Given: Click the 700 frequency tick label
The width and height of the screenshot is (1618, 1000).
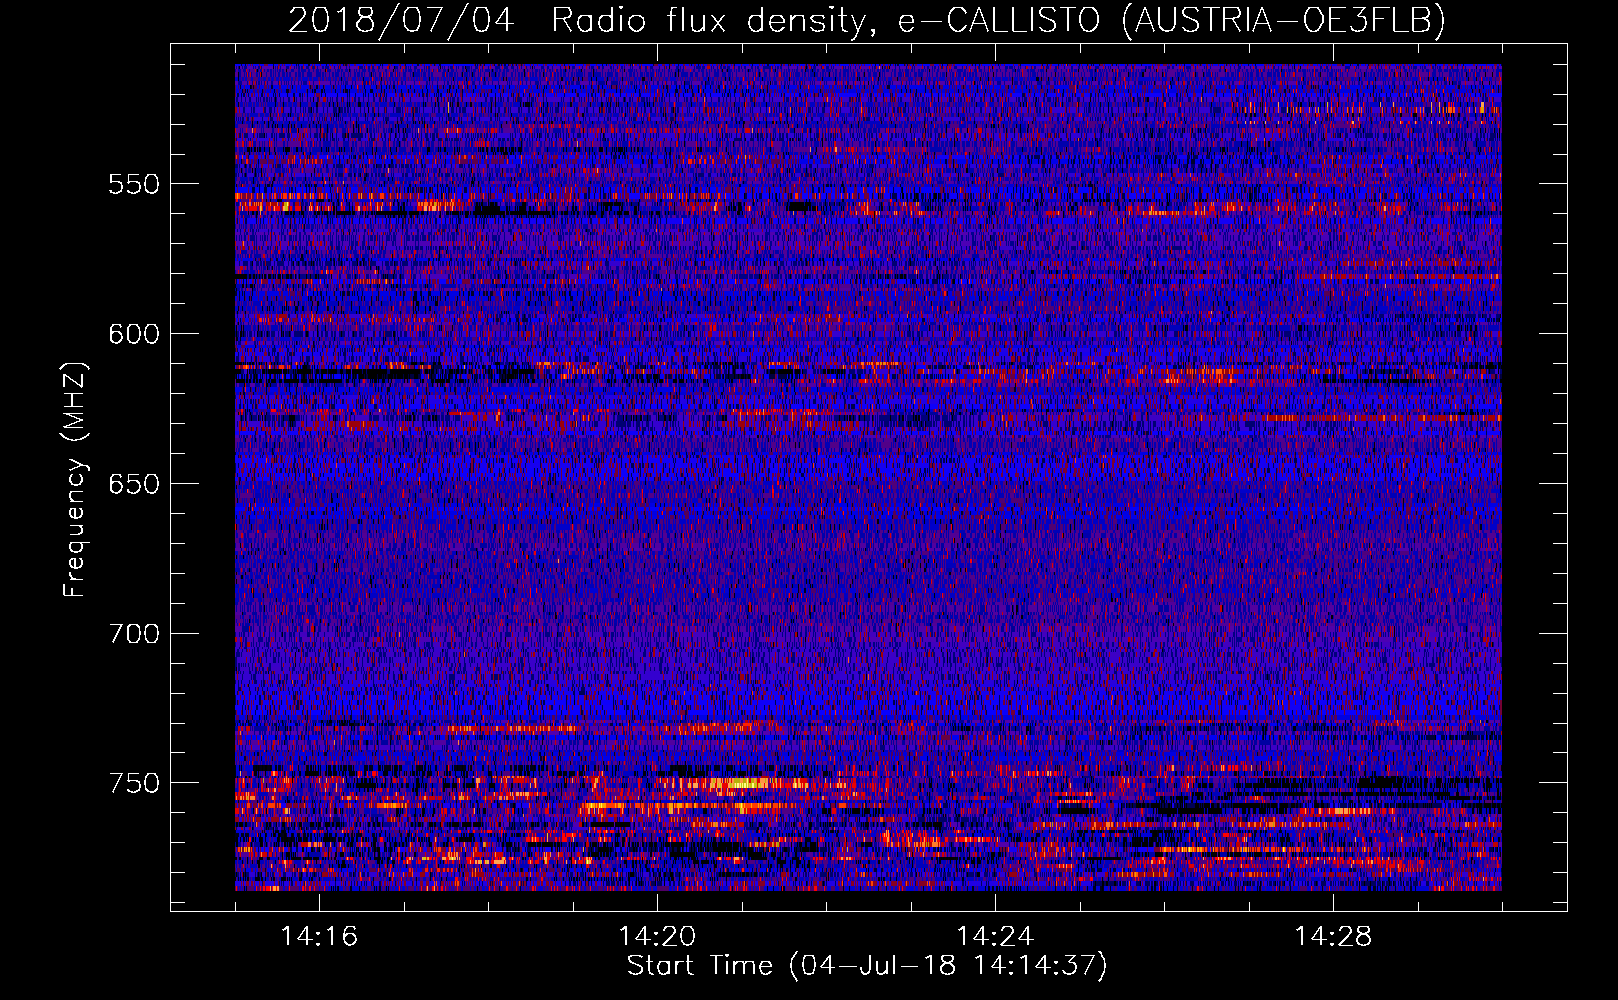Looking at the screenshot, I should click(134, 634).
